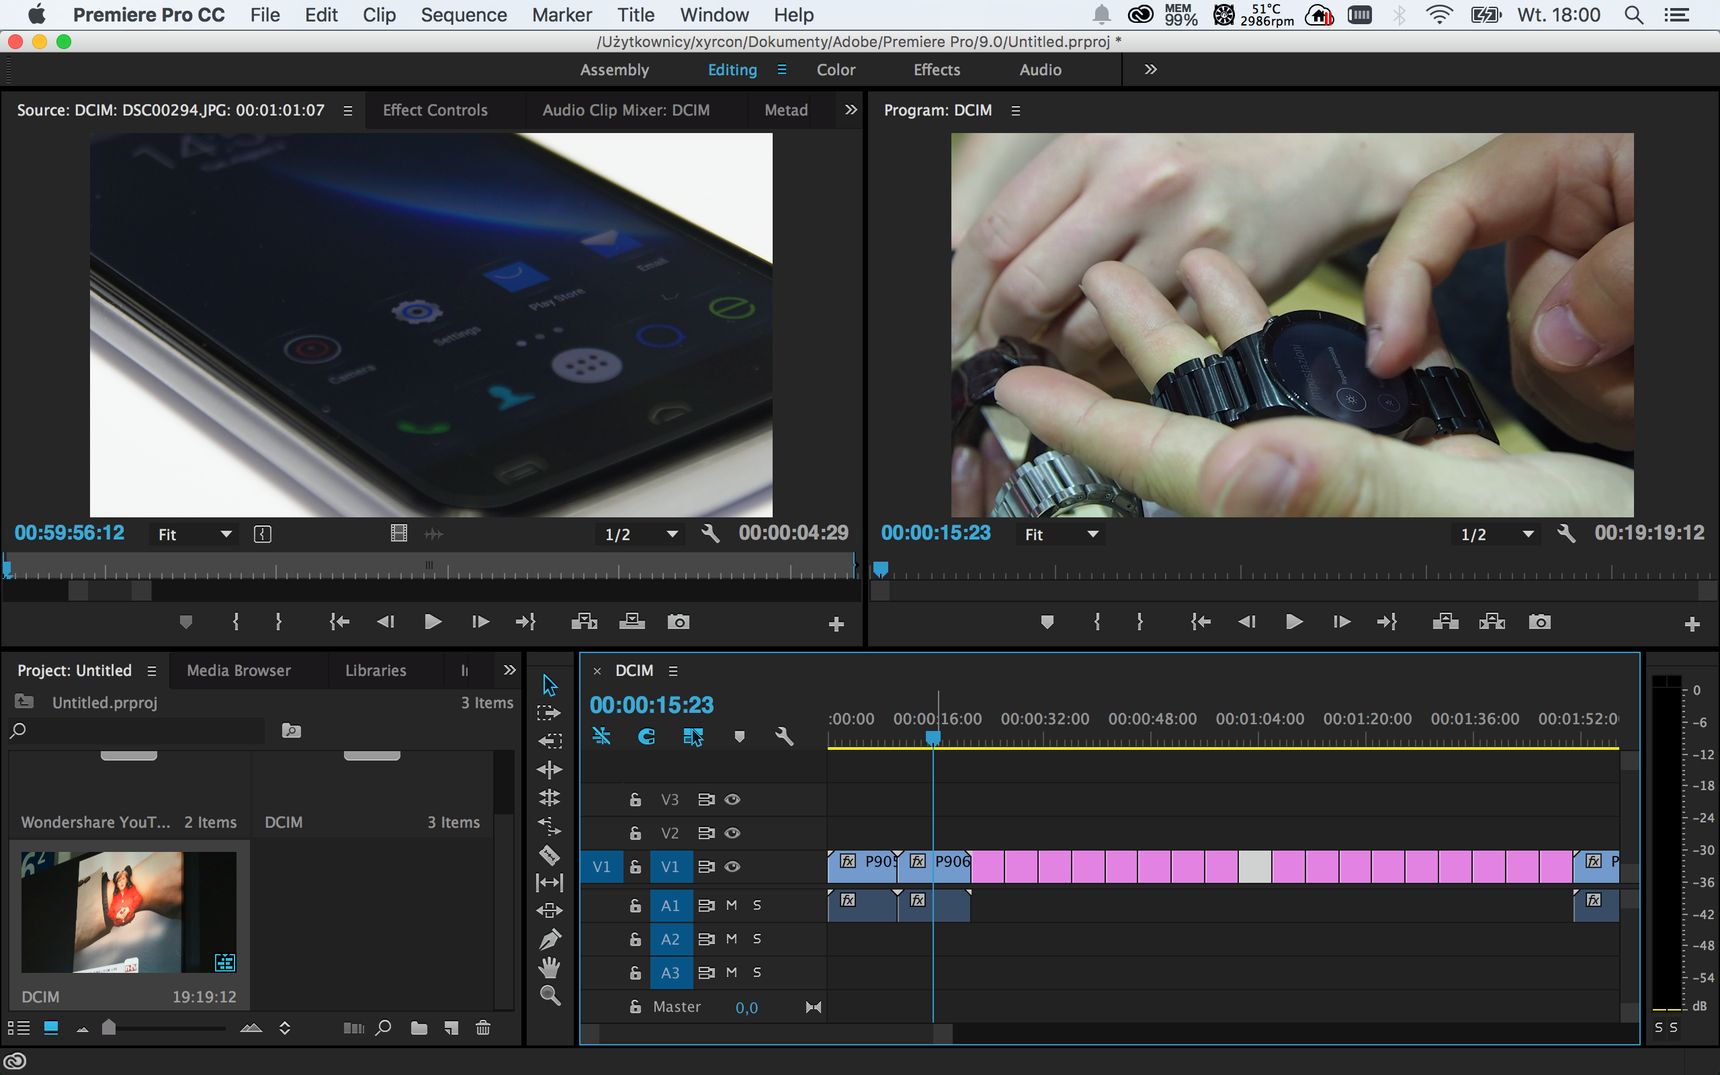Click Overwrite button in Source monitor
This screenshot has height=1075, width=1720.
click(x=632, y=622)
